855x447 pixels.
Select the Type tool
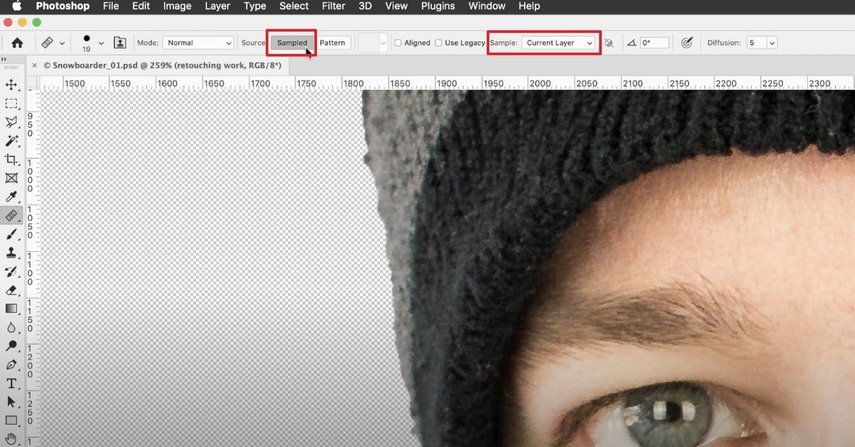(12, 383)
